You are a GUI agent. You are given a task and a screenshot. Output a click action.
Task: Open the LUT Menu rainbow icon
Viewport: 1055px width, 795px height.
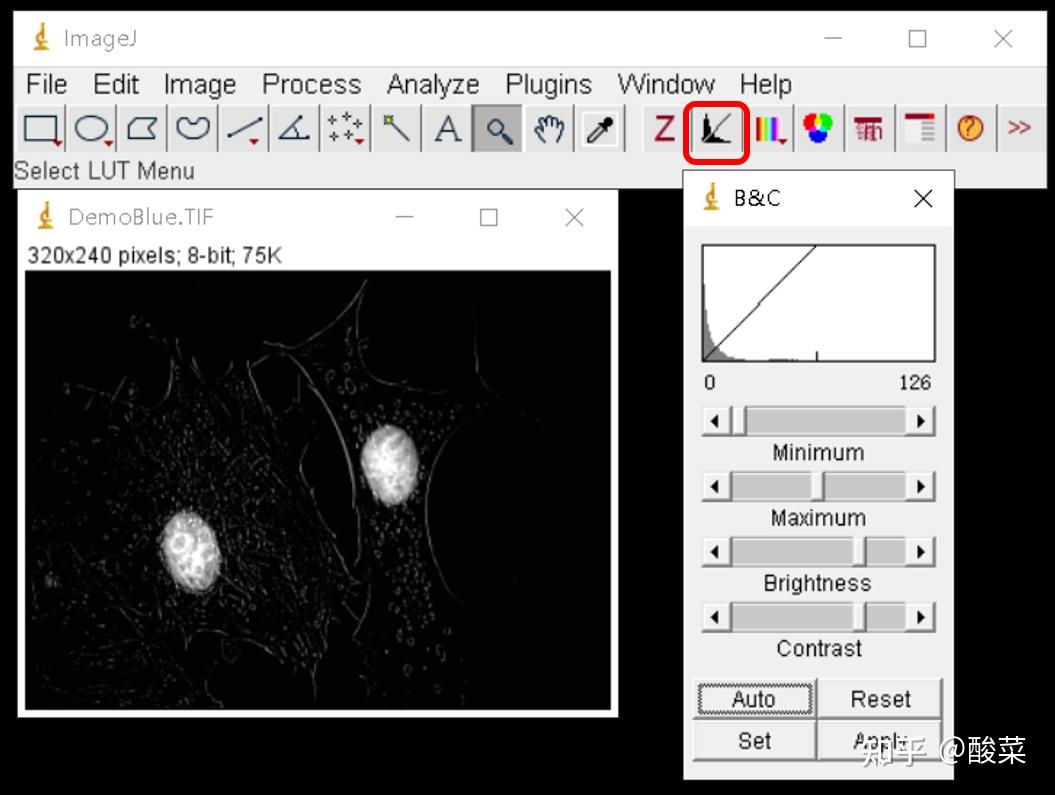[769, 128]
